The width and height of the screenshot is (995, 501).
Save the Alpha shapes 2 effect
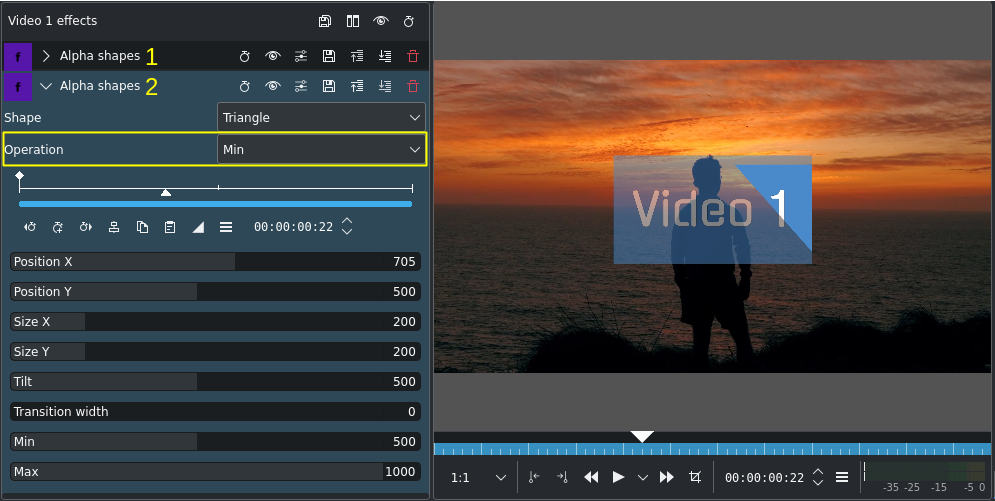(329, 86)
